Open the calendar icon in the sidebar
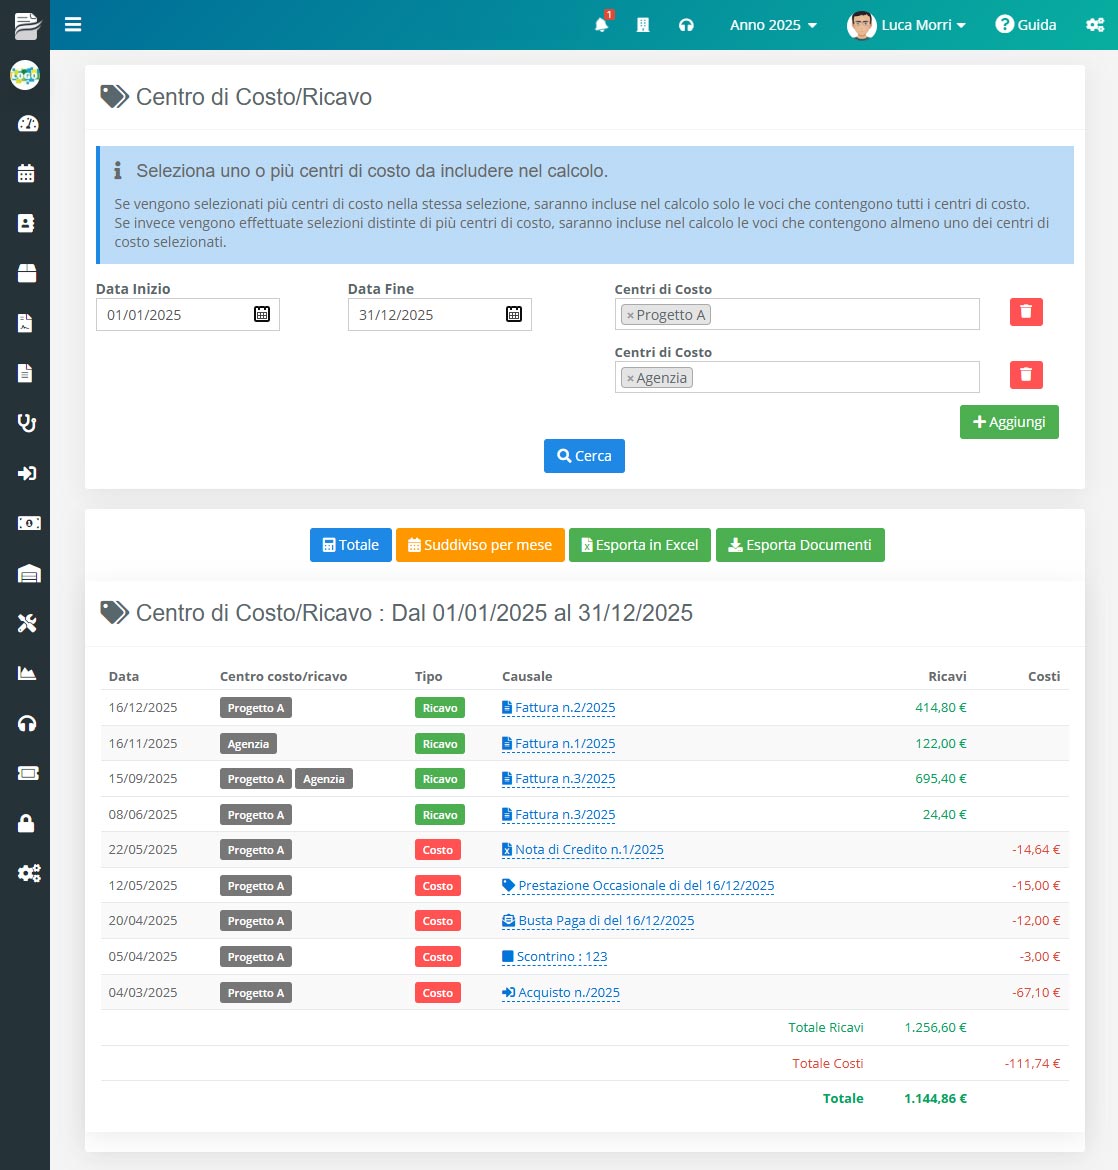This screenshot has width=1118, height=1170. [x=27, y=174]
